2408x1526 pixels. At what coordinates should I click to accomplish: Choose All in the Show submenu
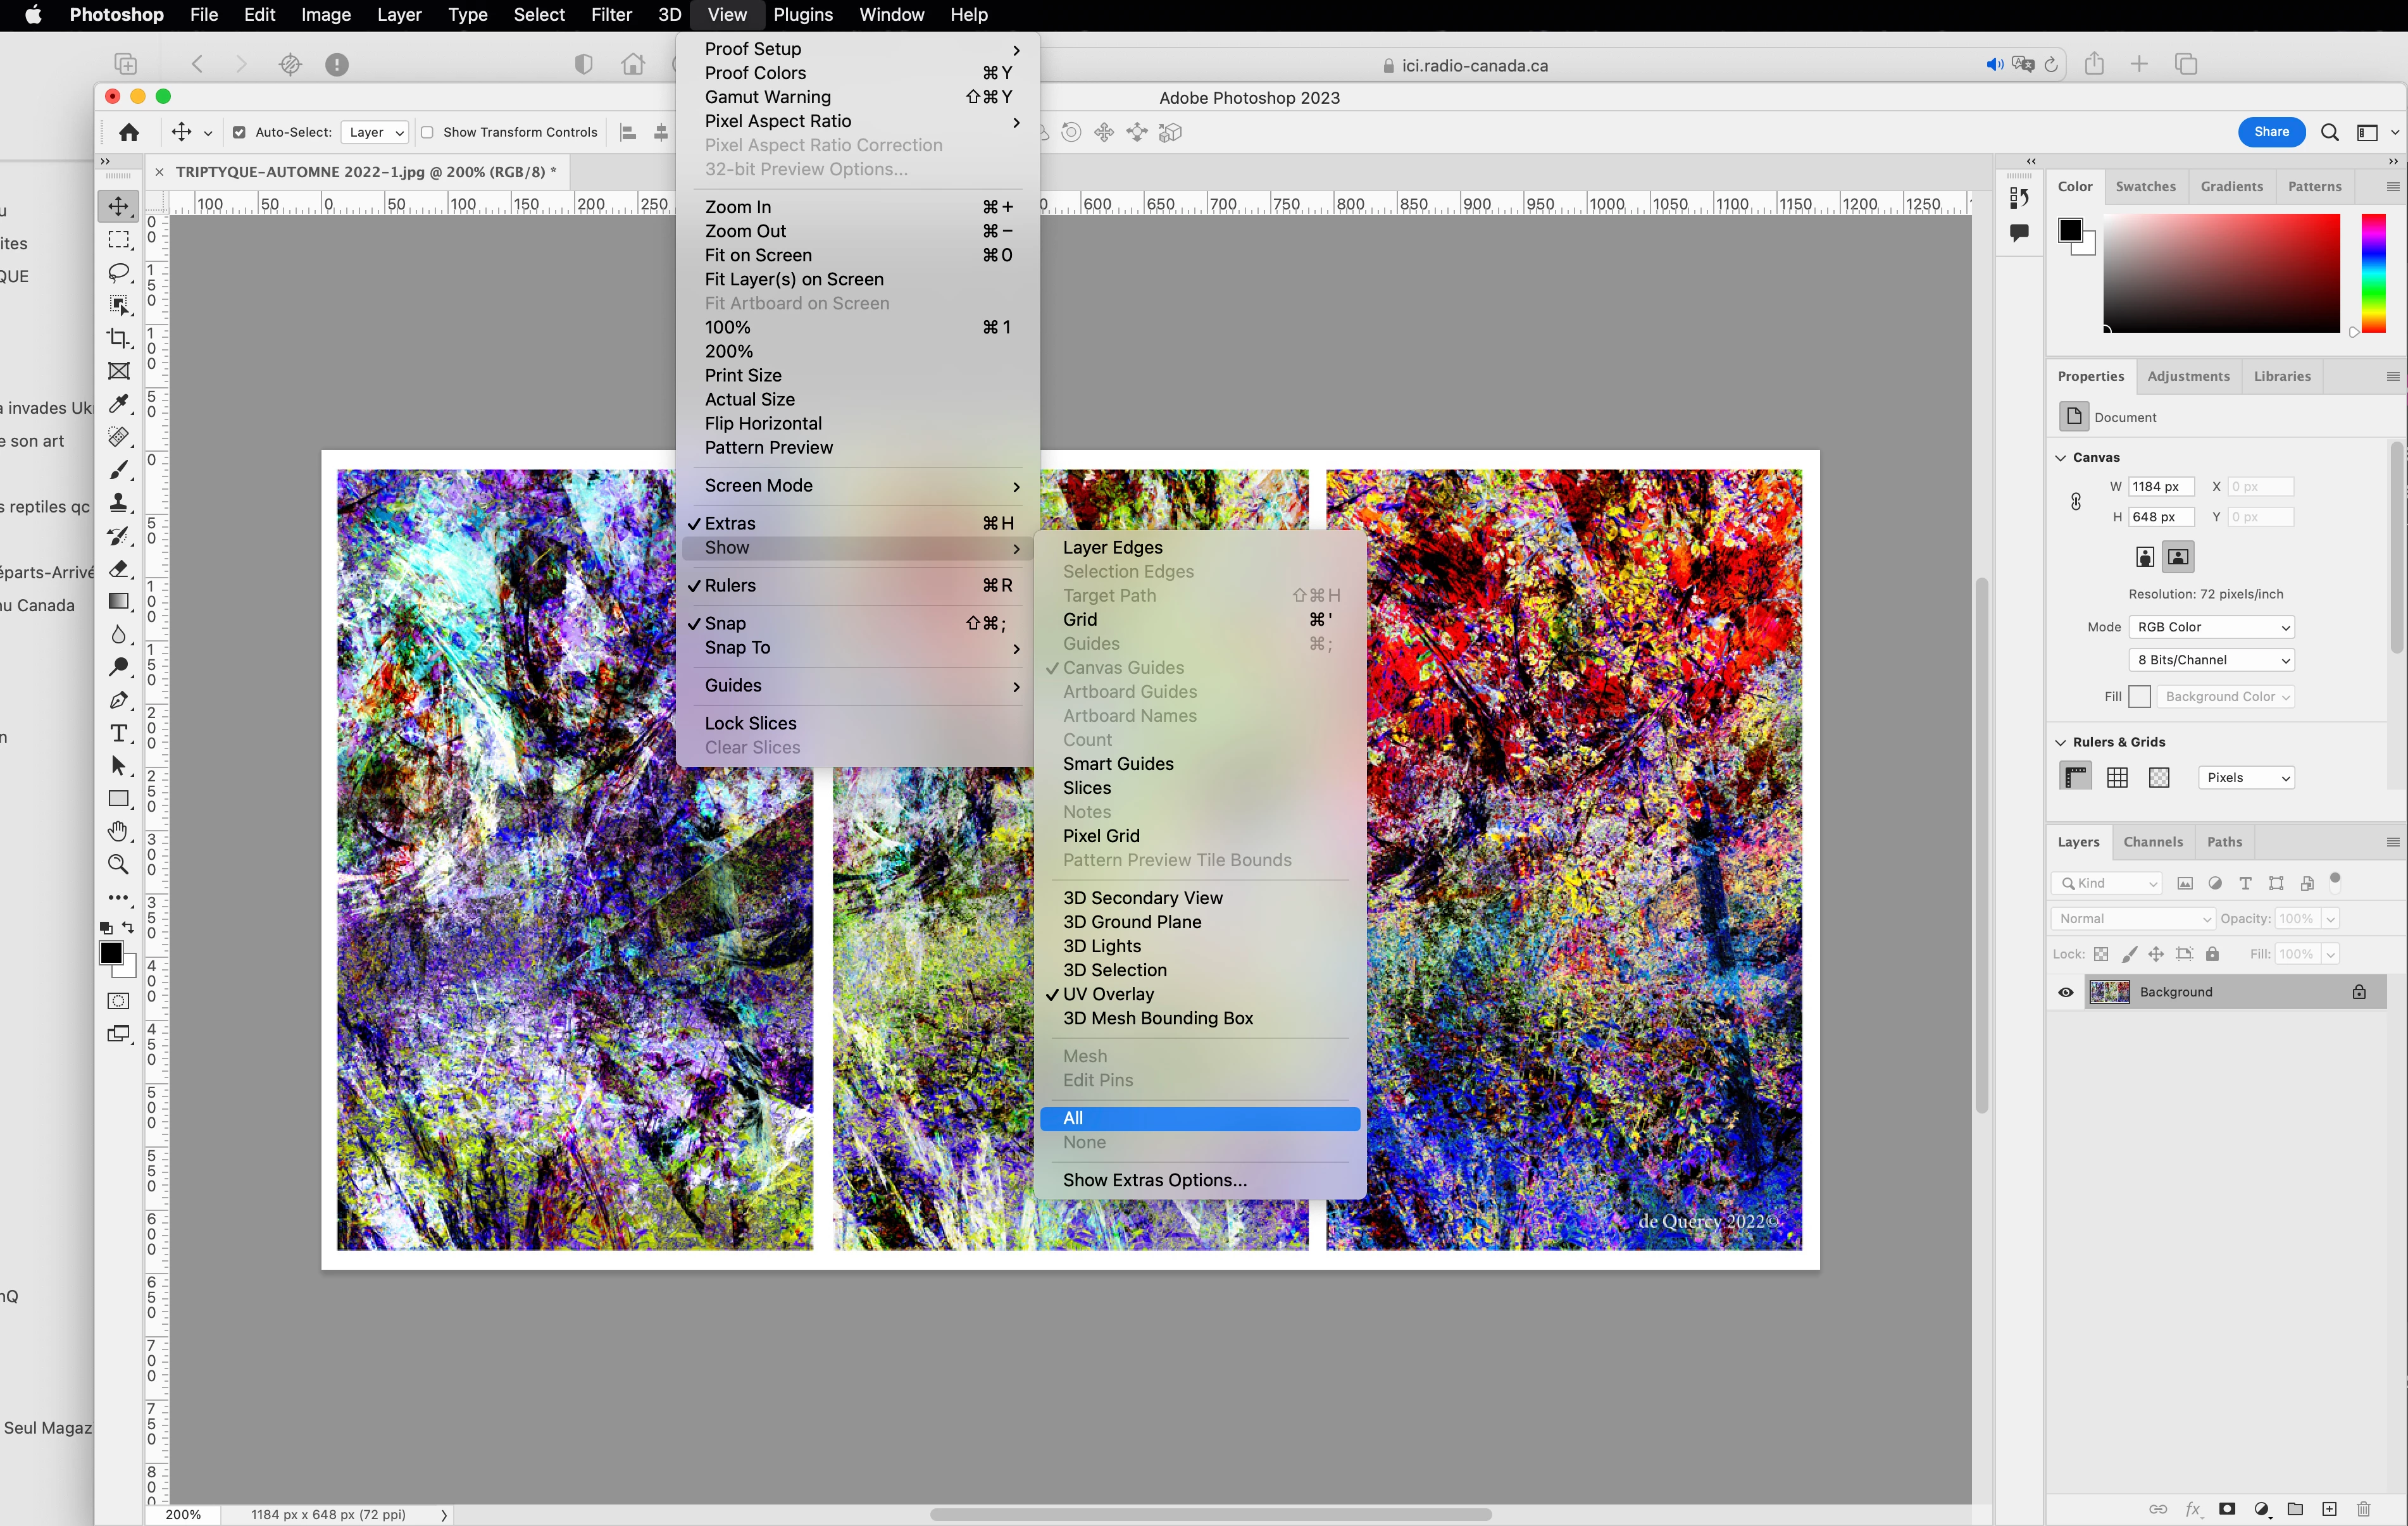tap(1199, 1118)
